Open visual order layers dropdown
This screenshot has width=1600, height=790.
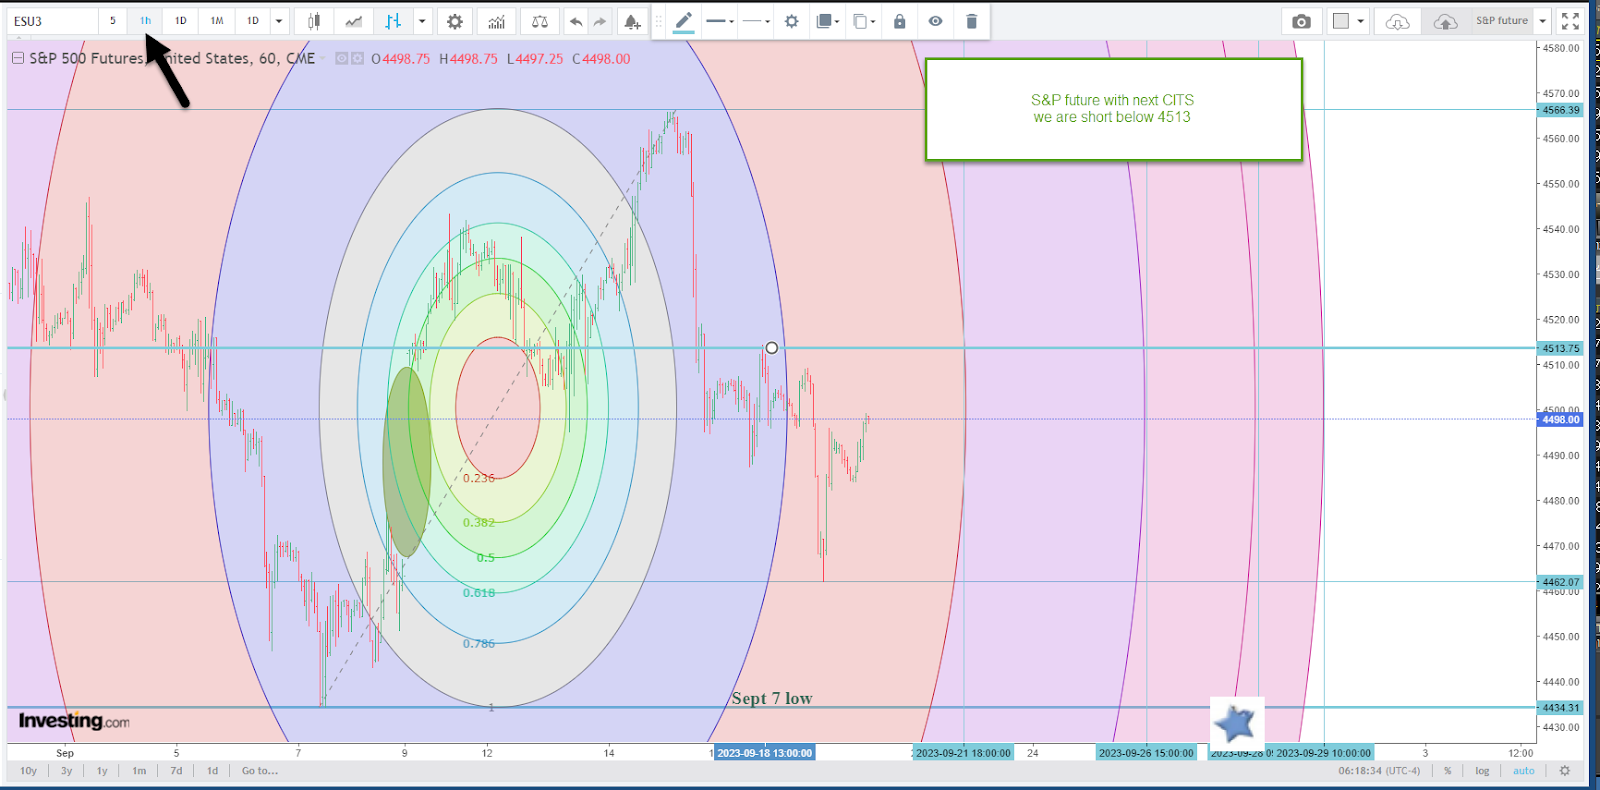point(828,21)
